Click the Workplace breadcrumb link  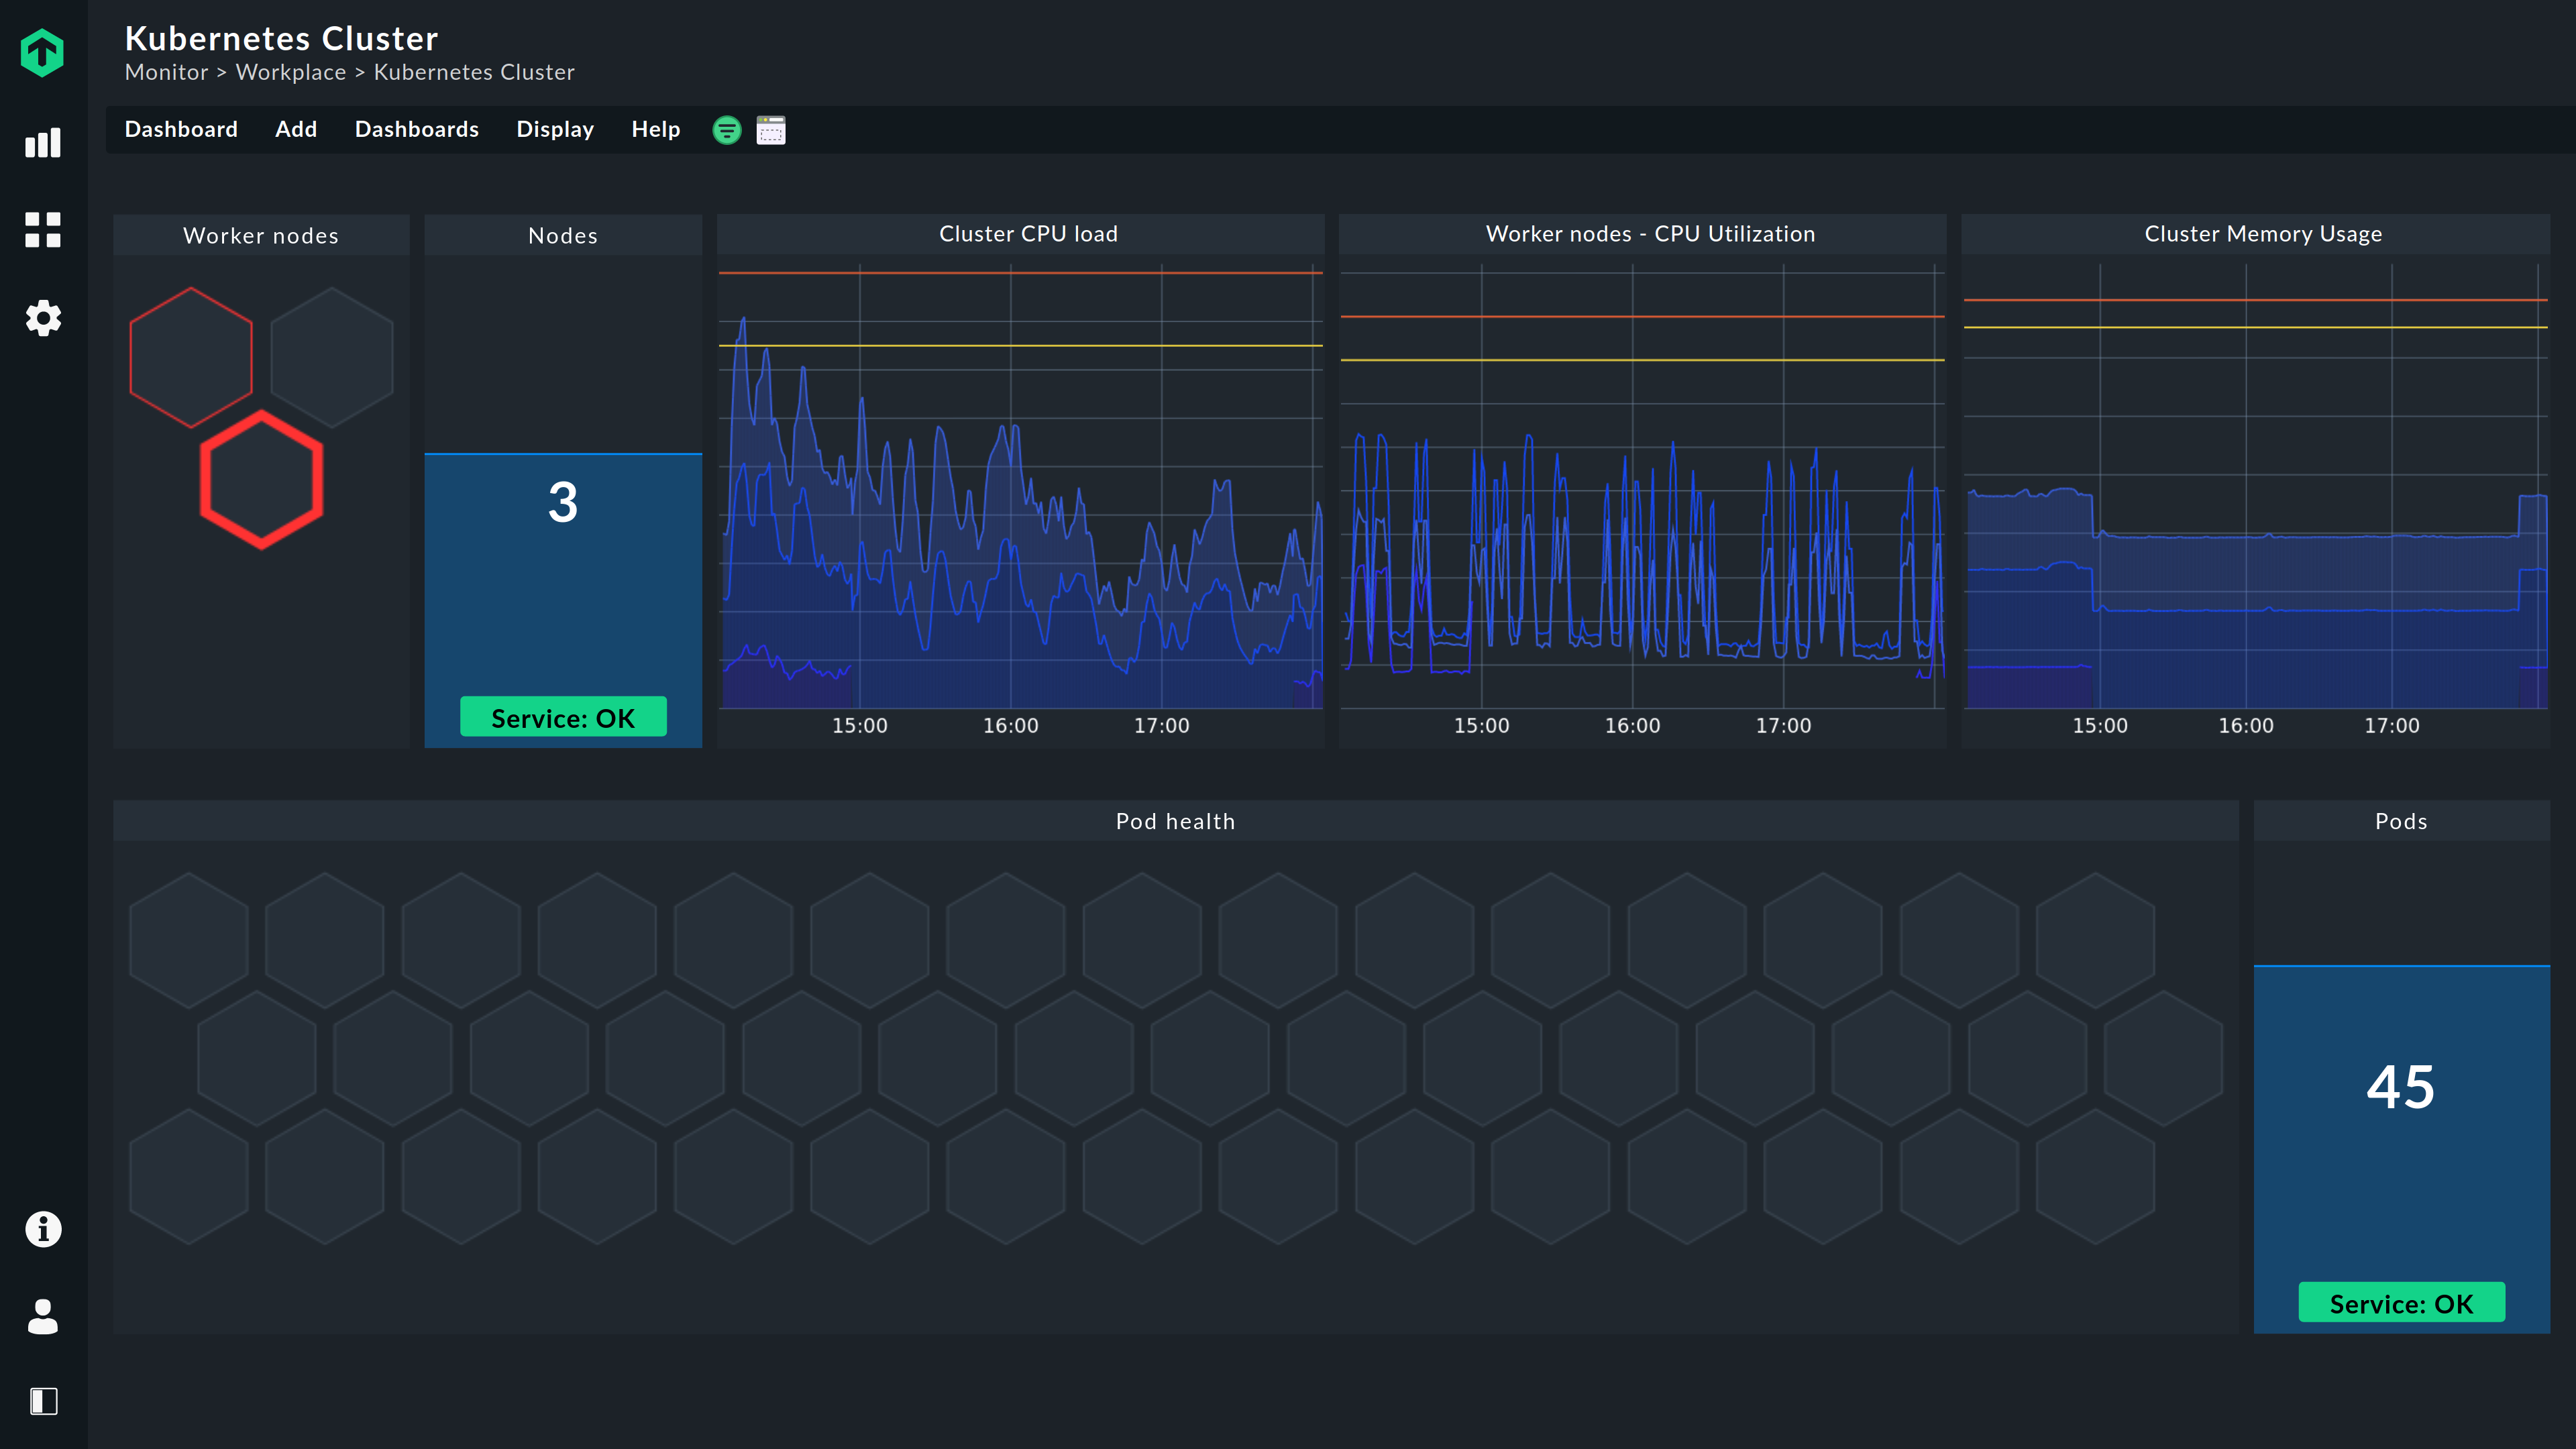(291, 72)
